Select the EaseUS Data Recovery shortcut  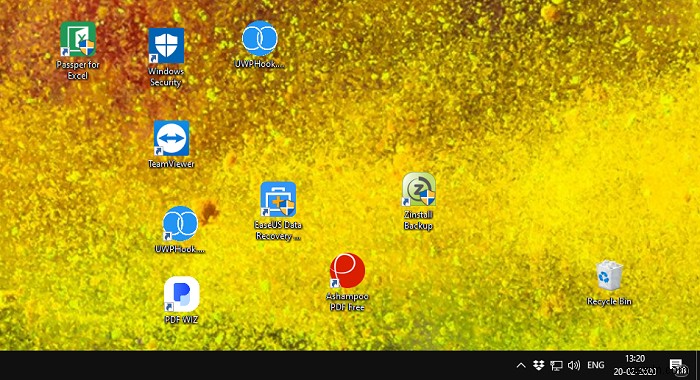pos(278,211)
